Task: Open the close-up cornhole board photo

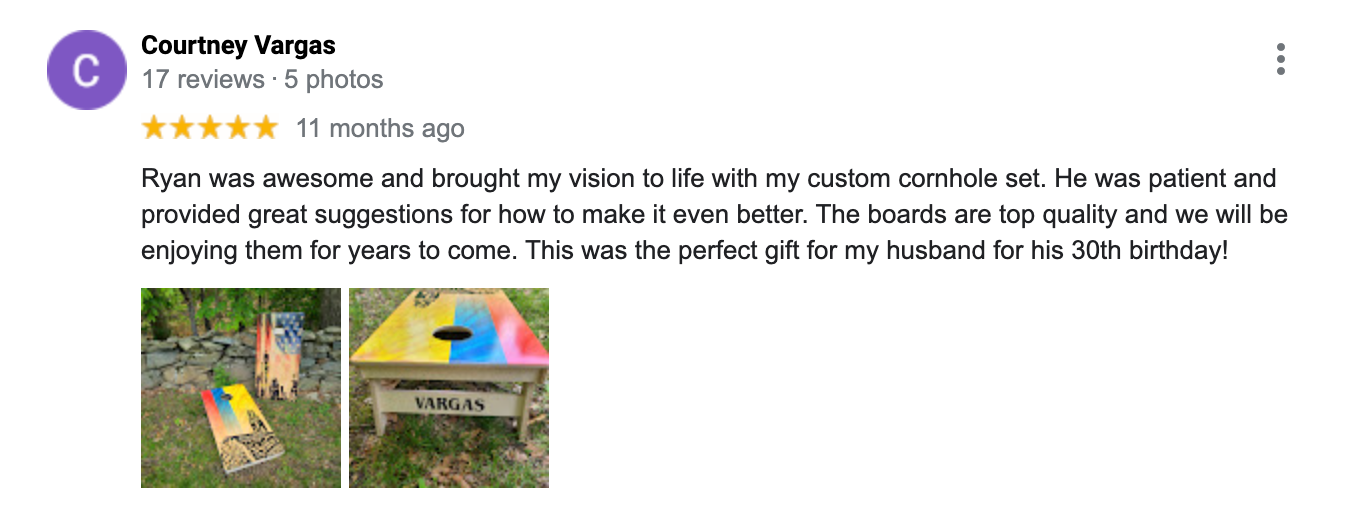Action: 448,388
